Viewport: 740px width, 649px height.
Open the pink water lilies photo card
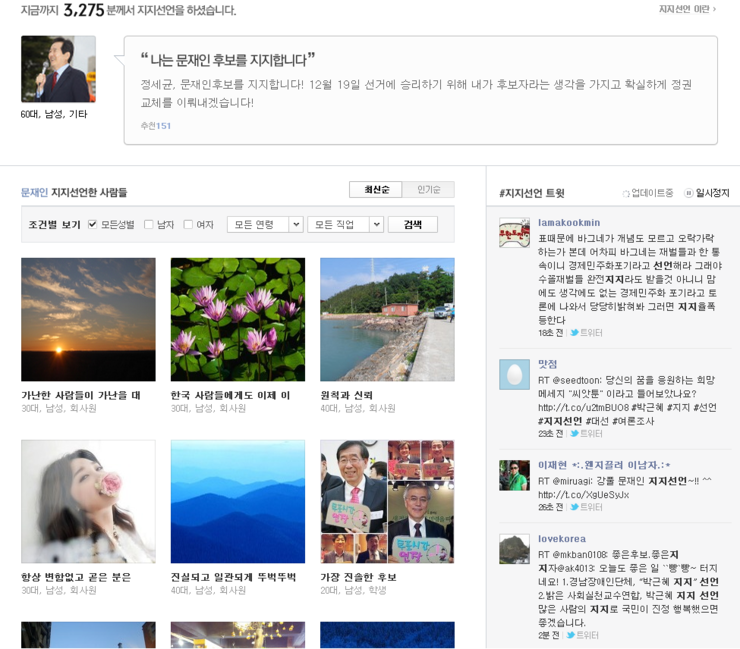coord(238,320)
